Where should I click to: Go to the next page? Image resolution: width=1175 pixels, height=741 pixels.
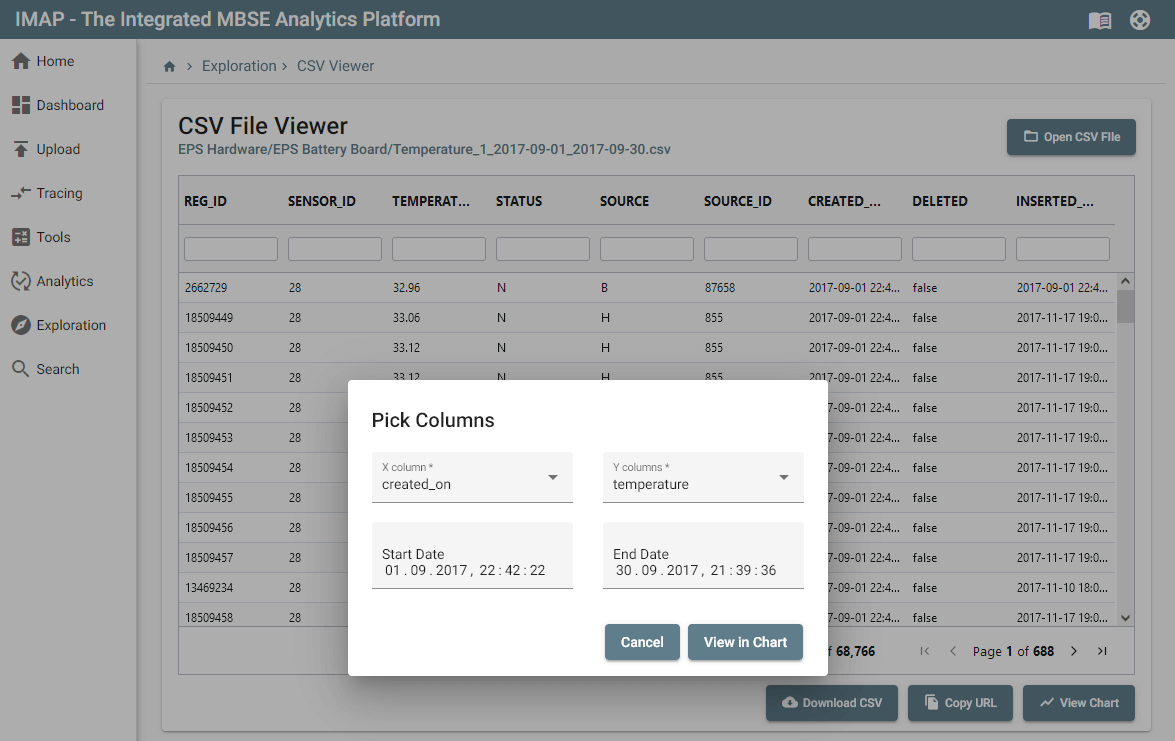point(1074,651)
